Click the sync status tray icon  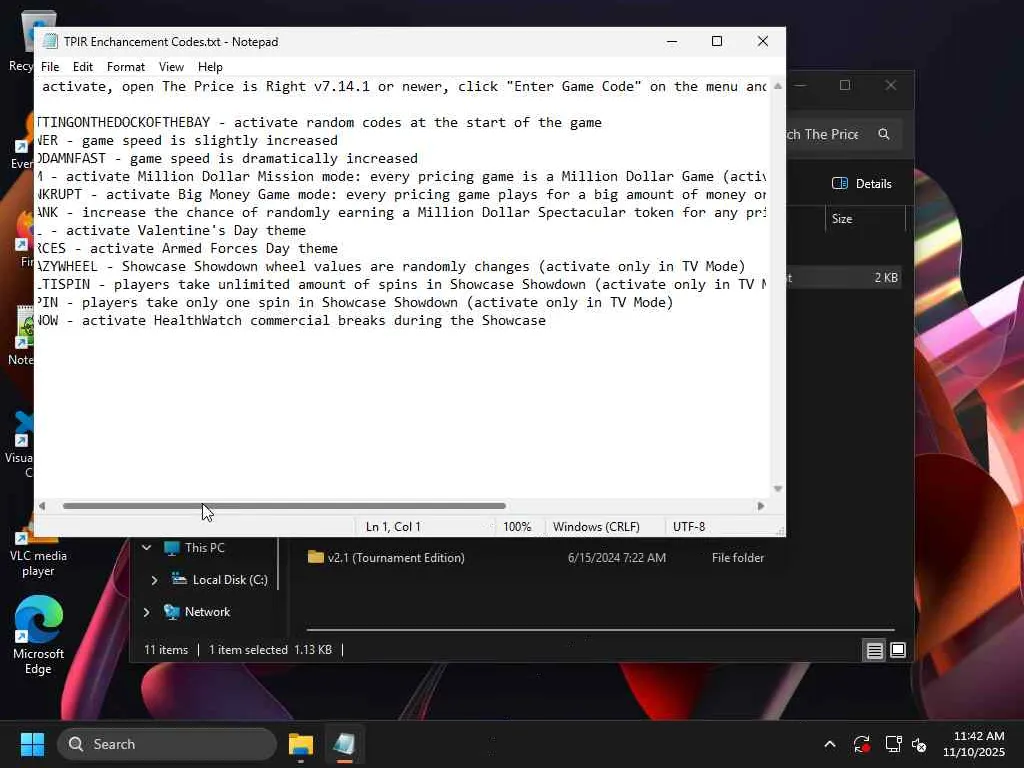(861, 744)
